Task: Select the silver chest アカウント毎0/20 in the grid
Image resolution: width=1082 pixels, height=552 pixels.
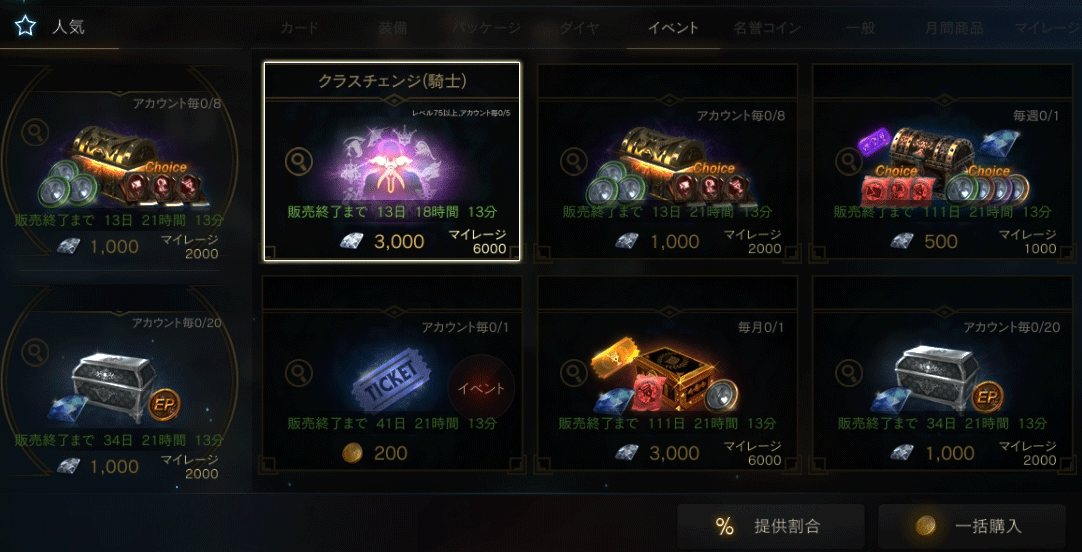Action: (943, 373)
